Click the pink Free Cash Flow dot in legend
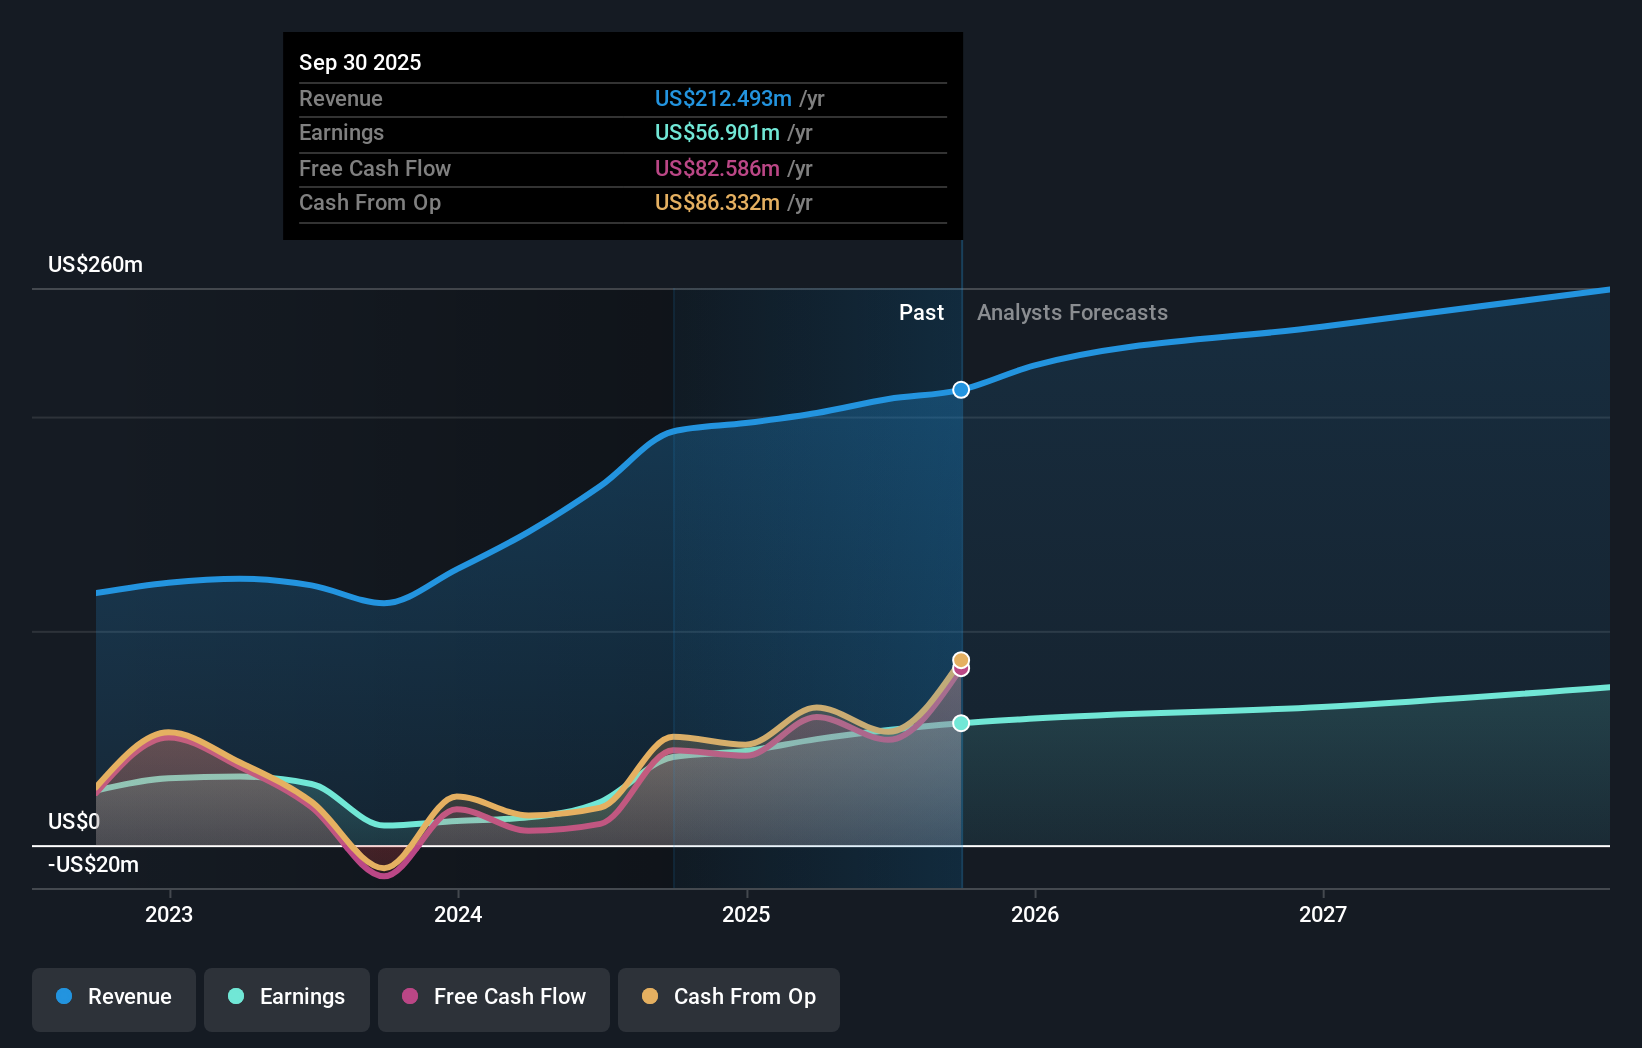The height and width of the screenshot is (1048, 1642). 409,997
